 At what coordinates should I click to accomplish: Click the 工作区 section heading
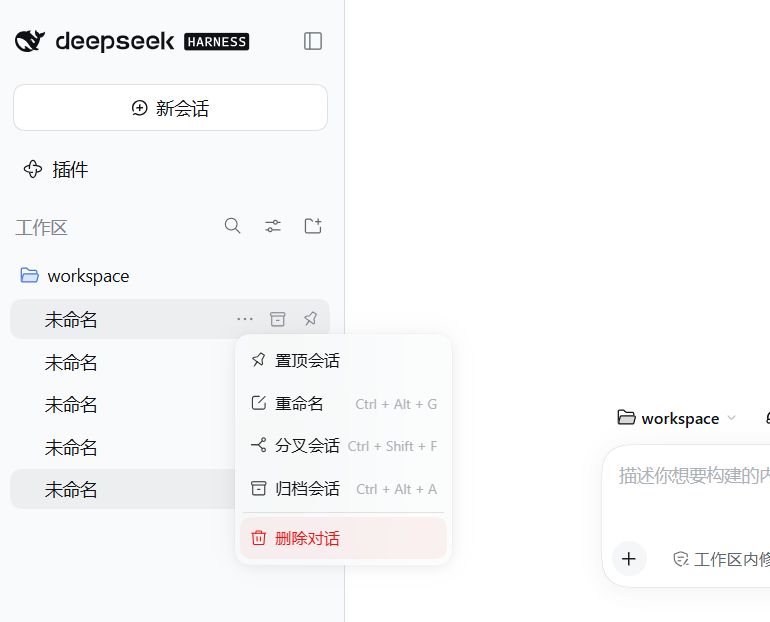point(41,228)
